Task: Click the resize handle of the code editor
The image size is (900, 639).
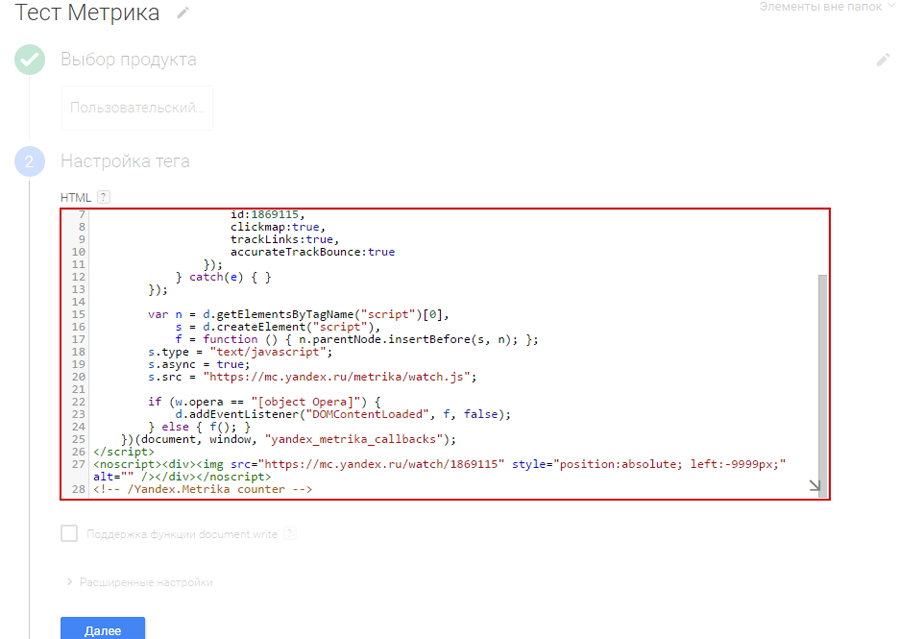Action: [815, 486]
